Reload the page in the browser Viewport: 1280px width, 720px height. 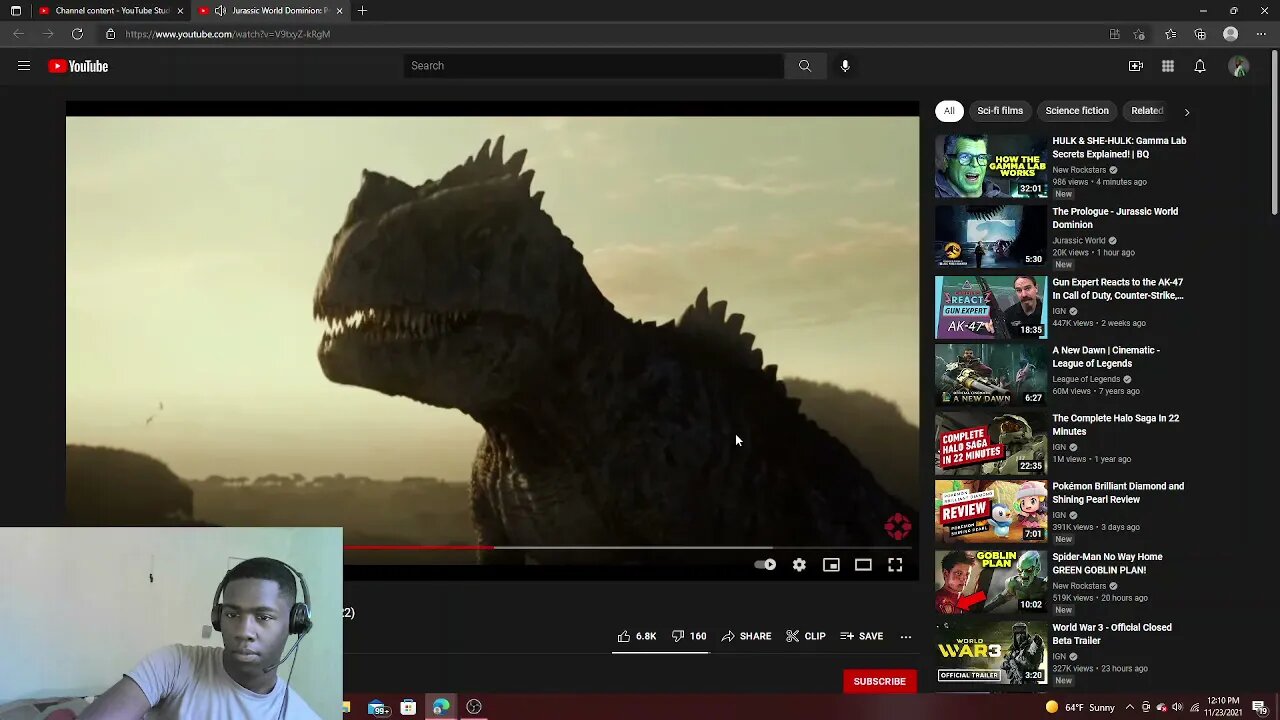[x=77, y=34]
